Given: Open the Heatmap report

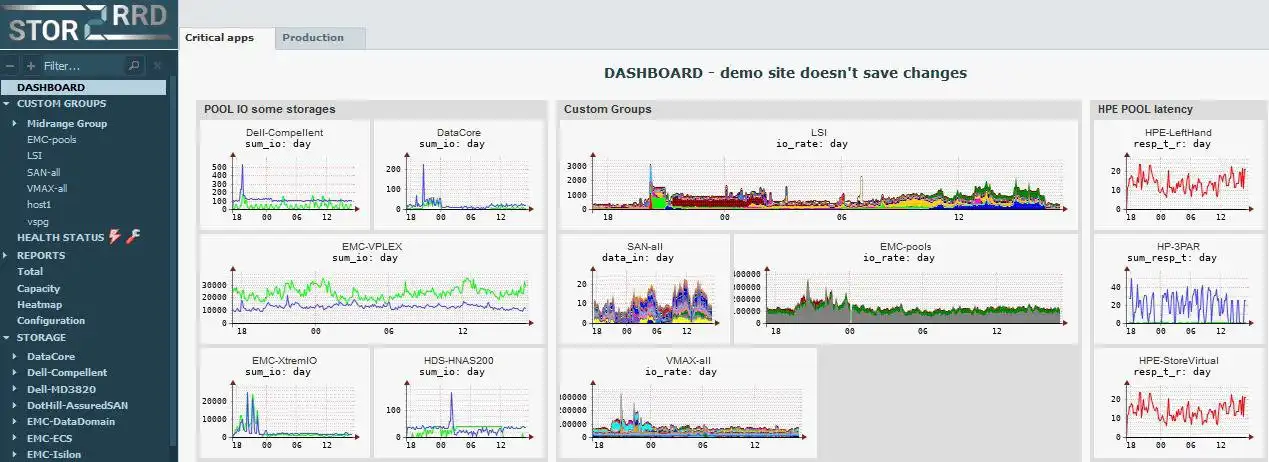Looking at the screenshot, I should click(x=39, y=304).
